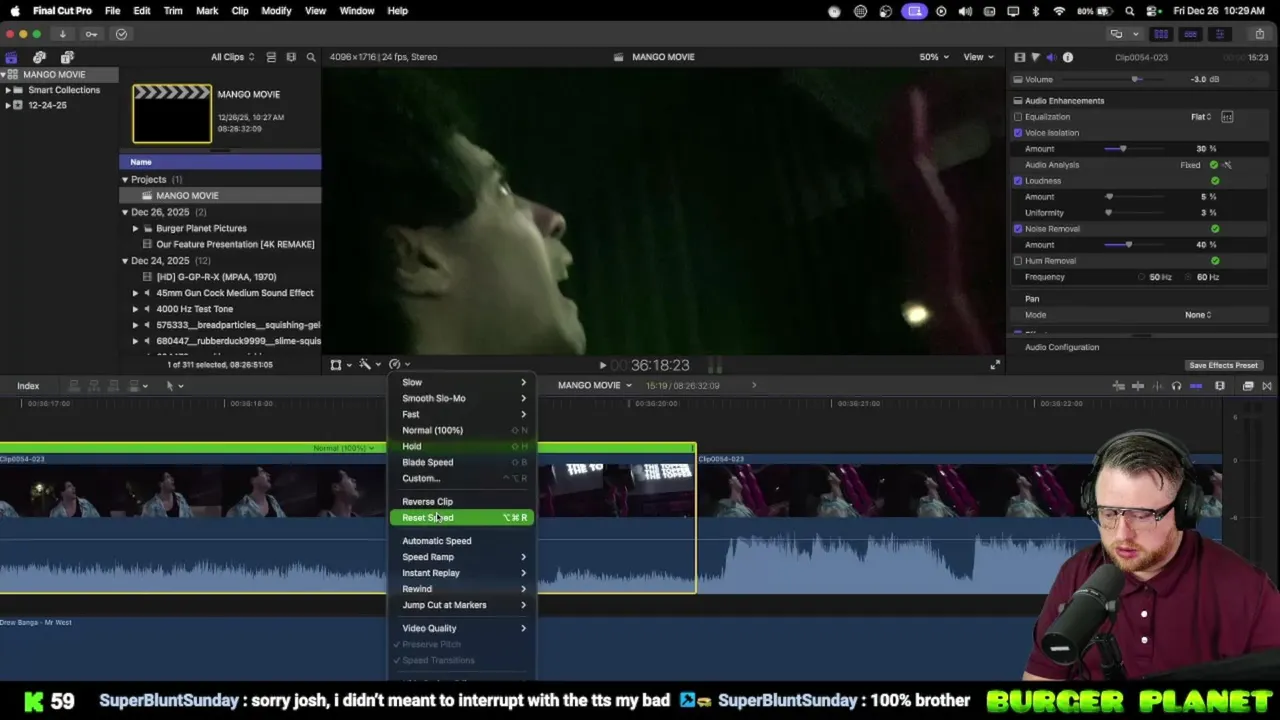The image size is (1280, 720).
Task: Select the 4000 Hz Test Tone clip
Action: 194,309
